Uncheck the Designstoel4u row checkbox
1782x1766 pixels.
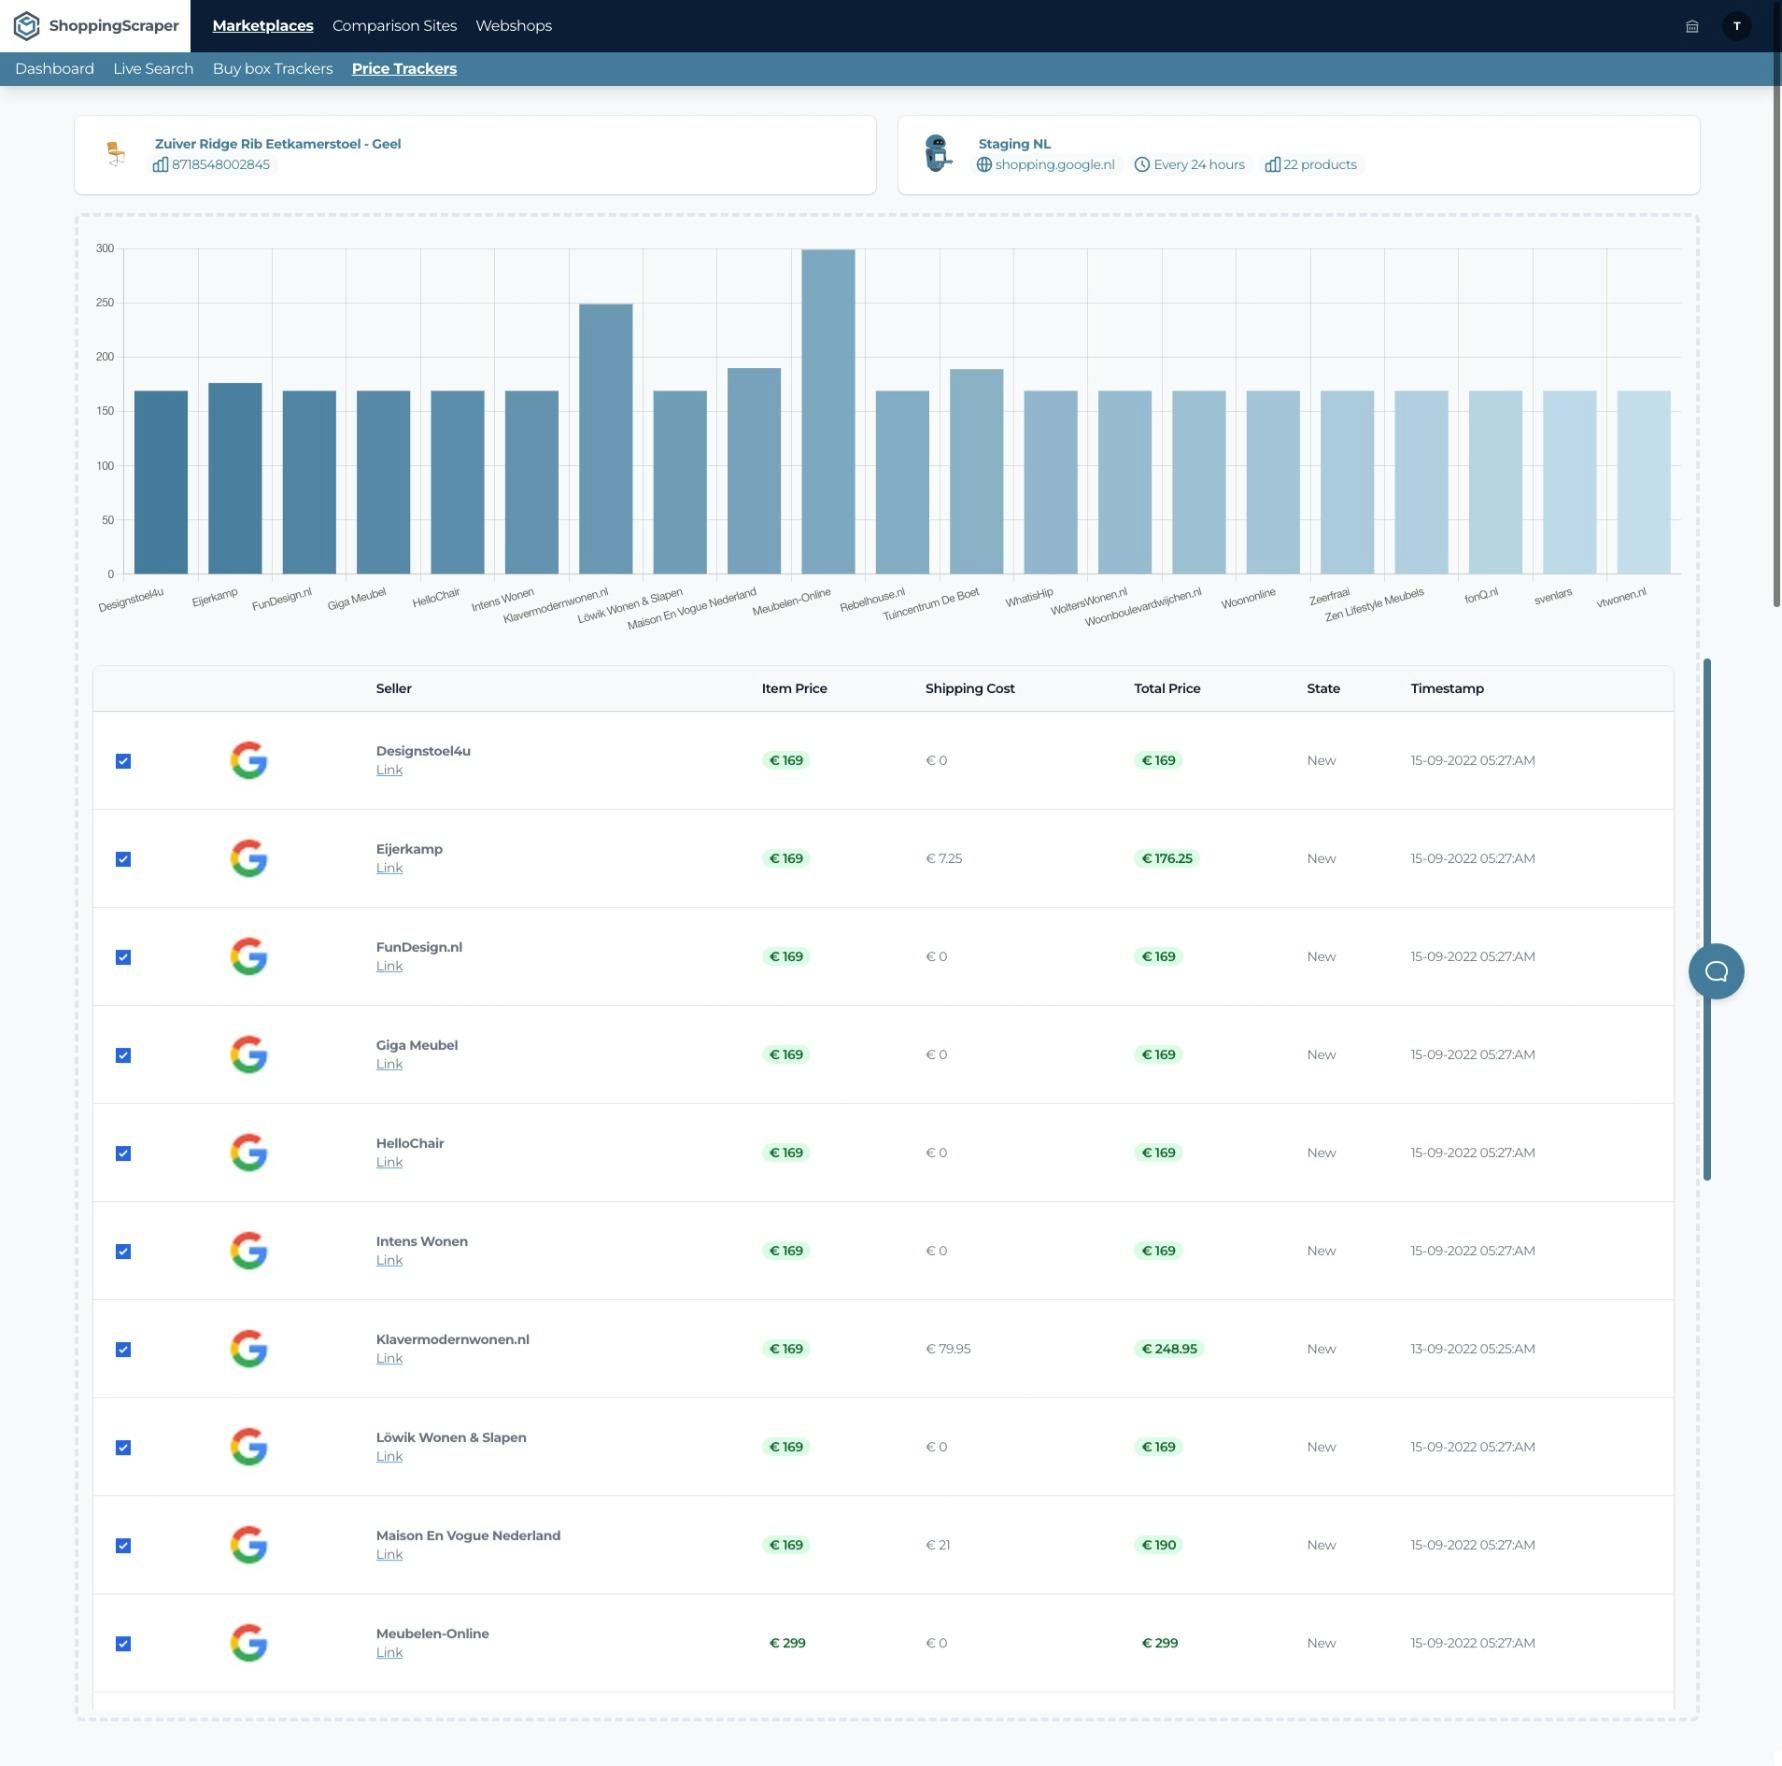(123, 760)
